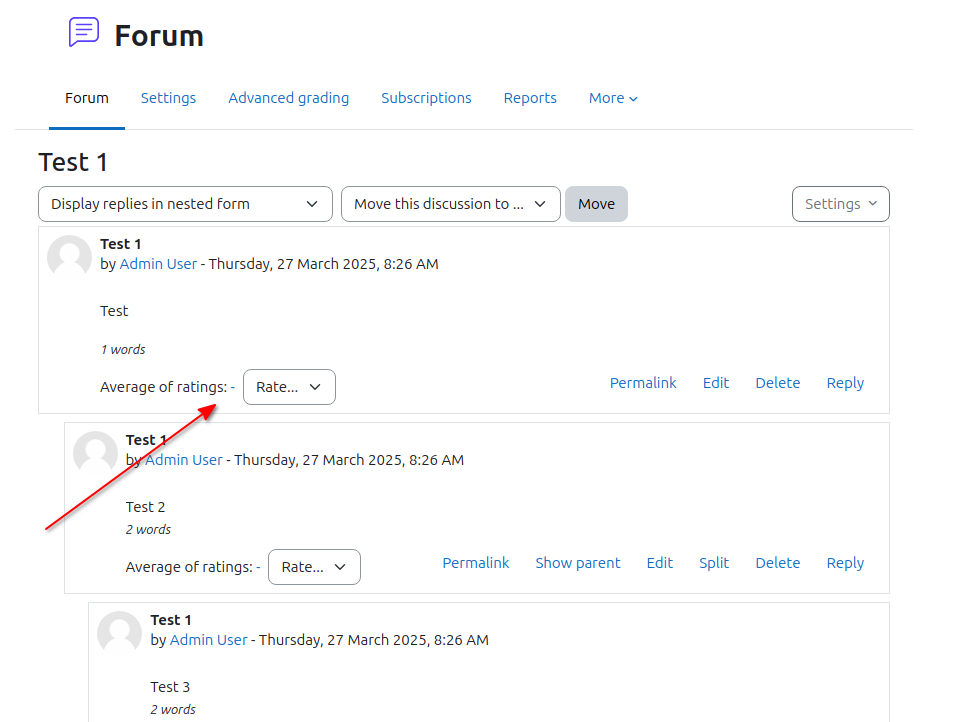Open Rate dropdown on Test 2 reply
The height and width of the screenshot is (722, 960).
(x=314, y=567)
